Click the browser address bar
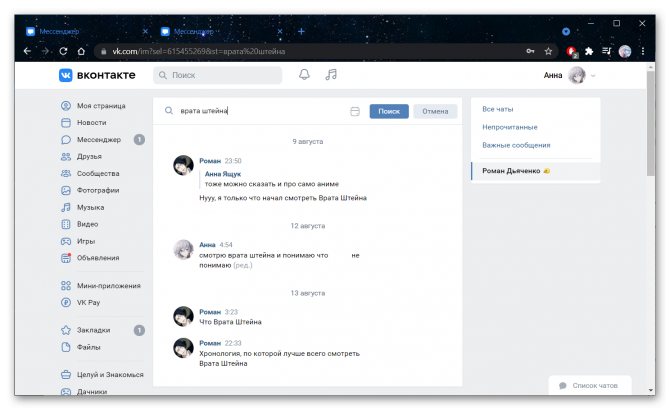Screen dimensions: 670x410 click(308, 51)
